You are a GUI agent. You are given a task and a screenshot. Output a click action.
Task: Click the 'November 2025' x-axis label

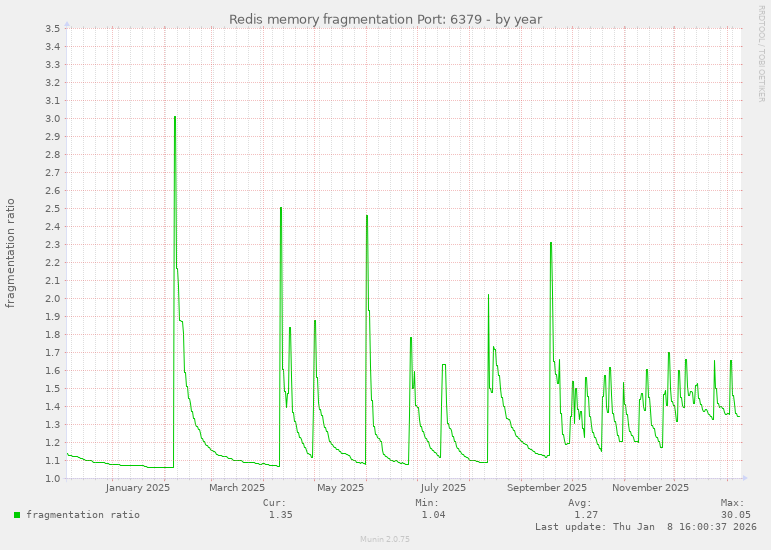(650, 488)
